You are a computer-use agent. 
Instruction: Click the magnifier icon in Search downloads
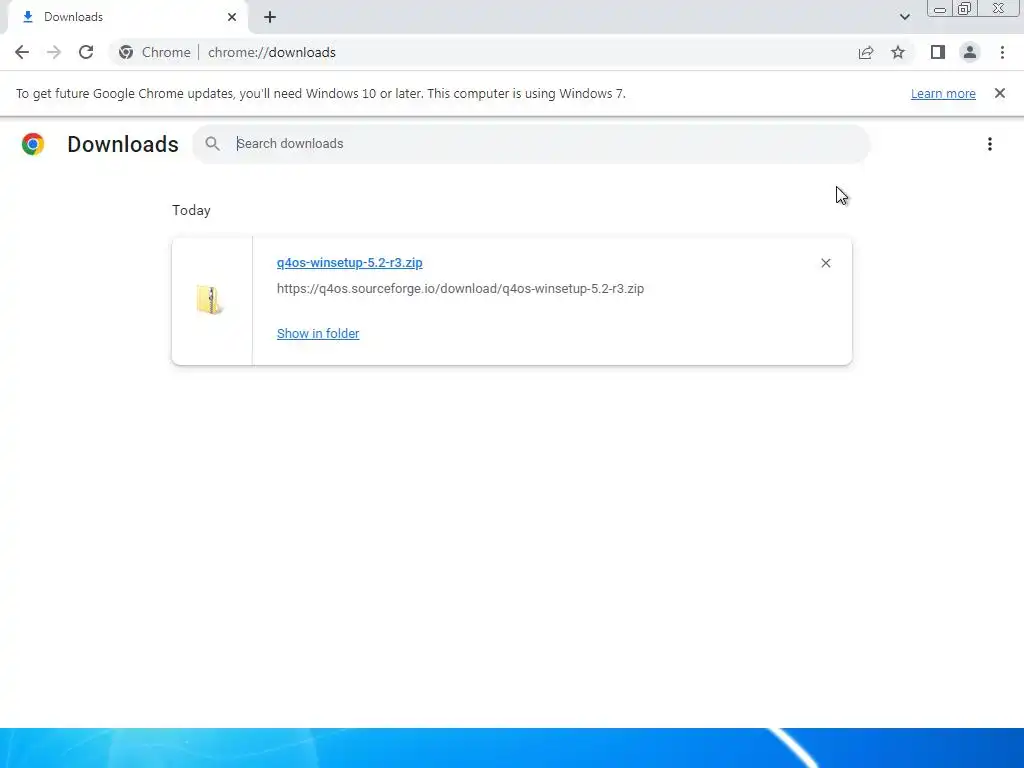tap(212, 144)
